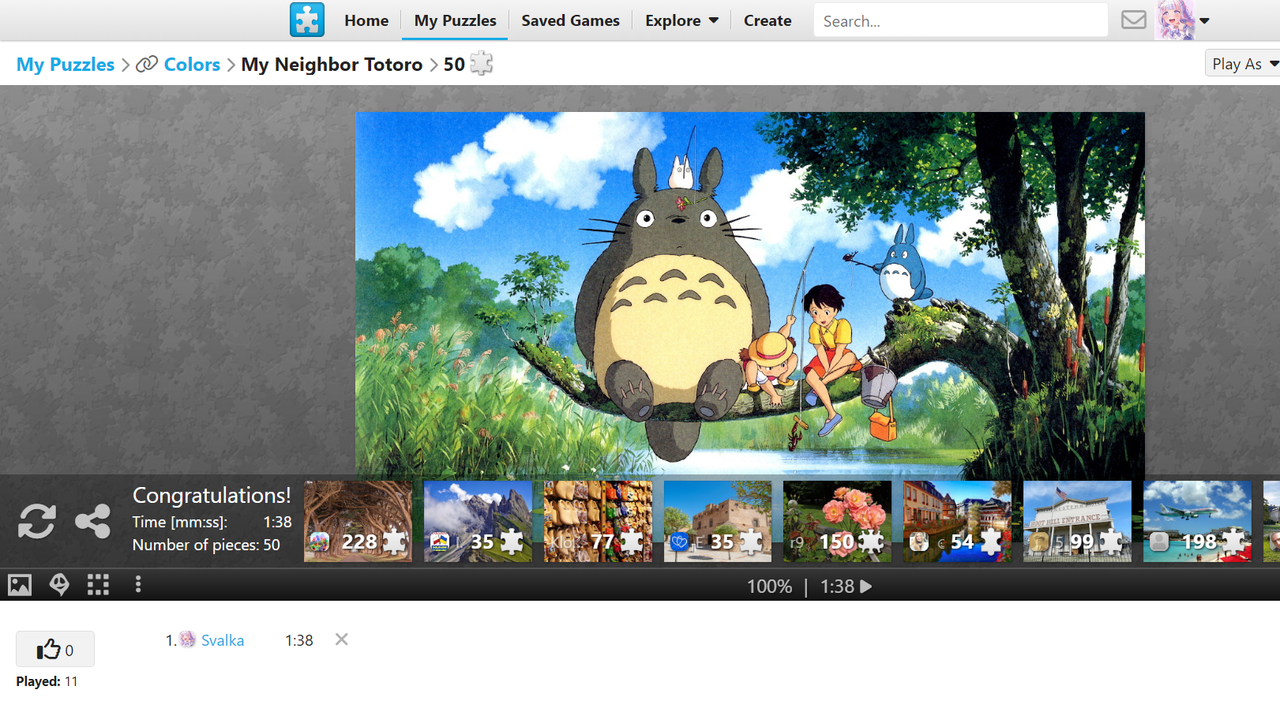
Task: Like the puzzle with thumbs-up button
Action: 55,650
